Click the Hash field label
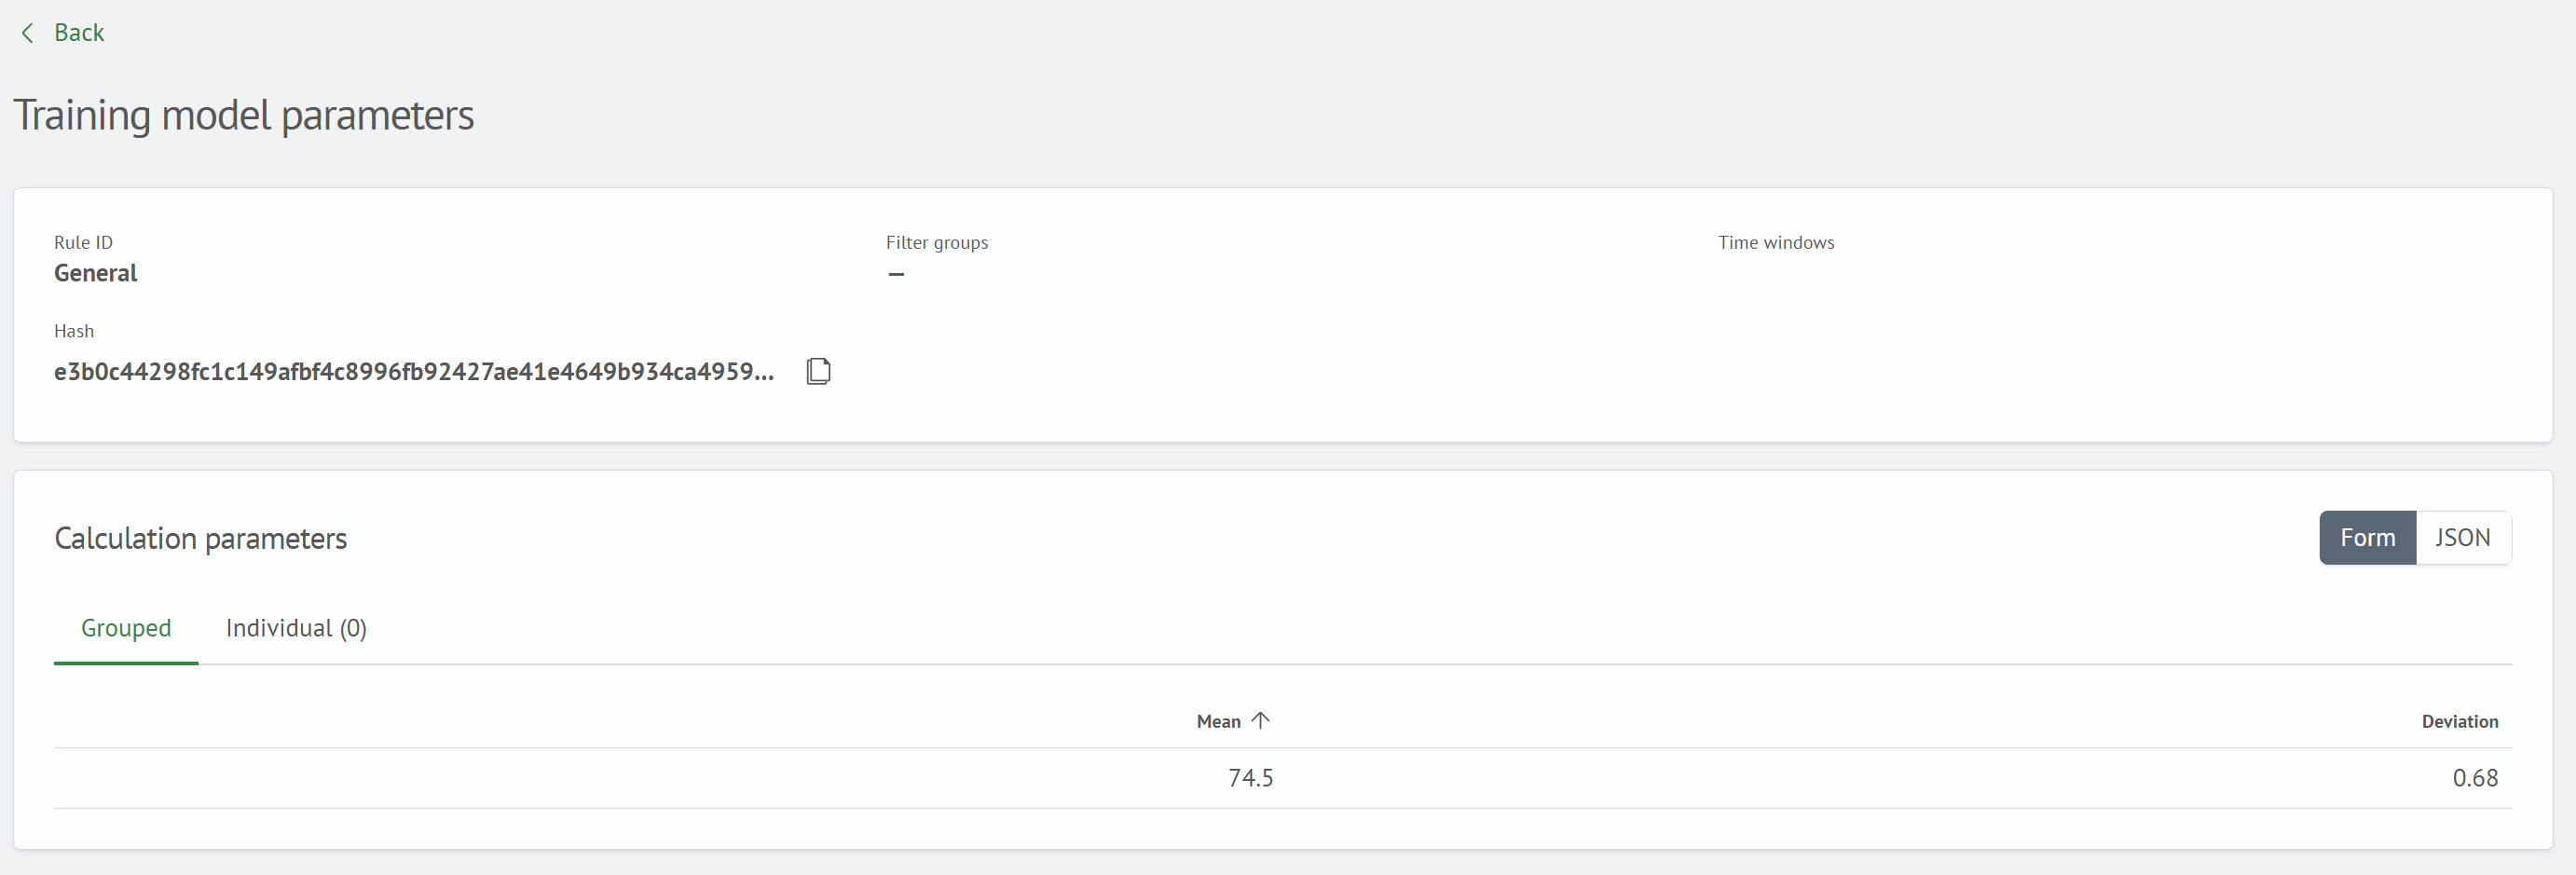Image resolution: width=2576 pixels, height=875 pixels. pos(74,331)
